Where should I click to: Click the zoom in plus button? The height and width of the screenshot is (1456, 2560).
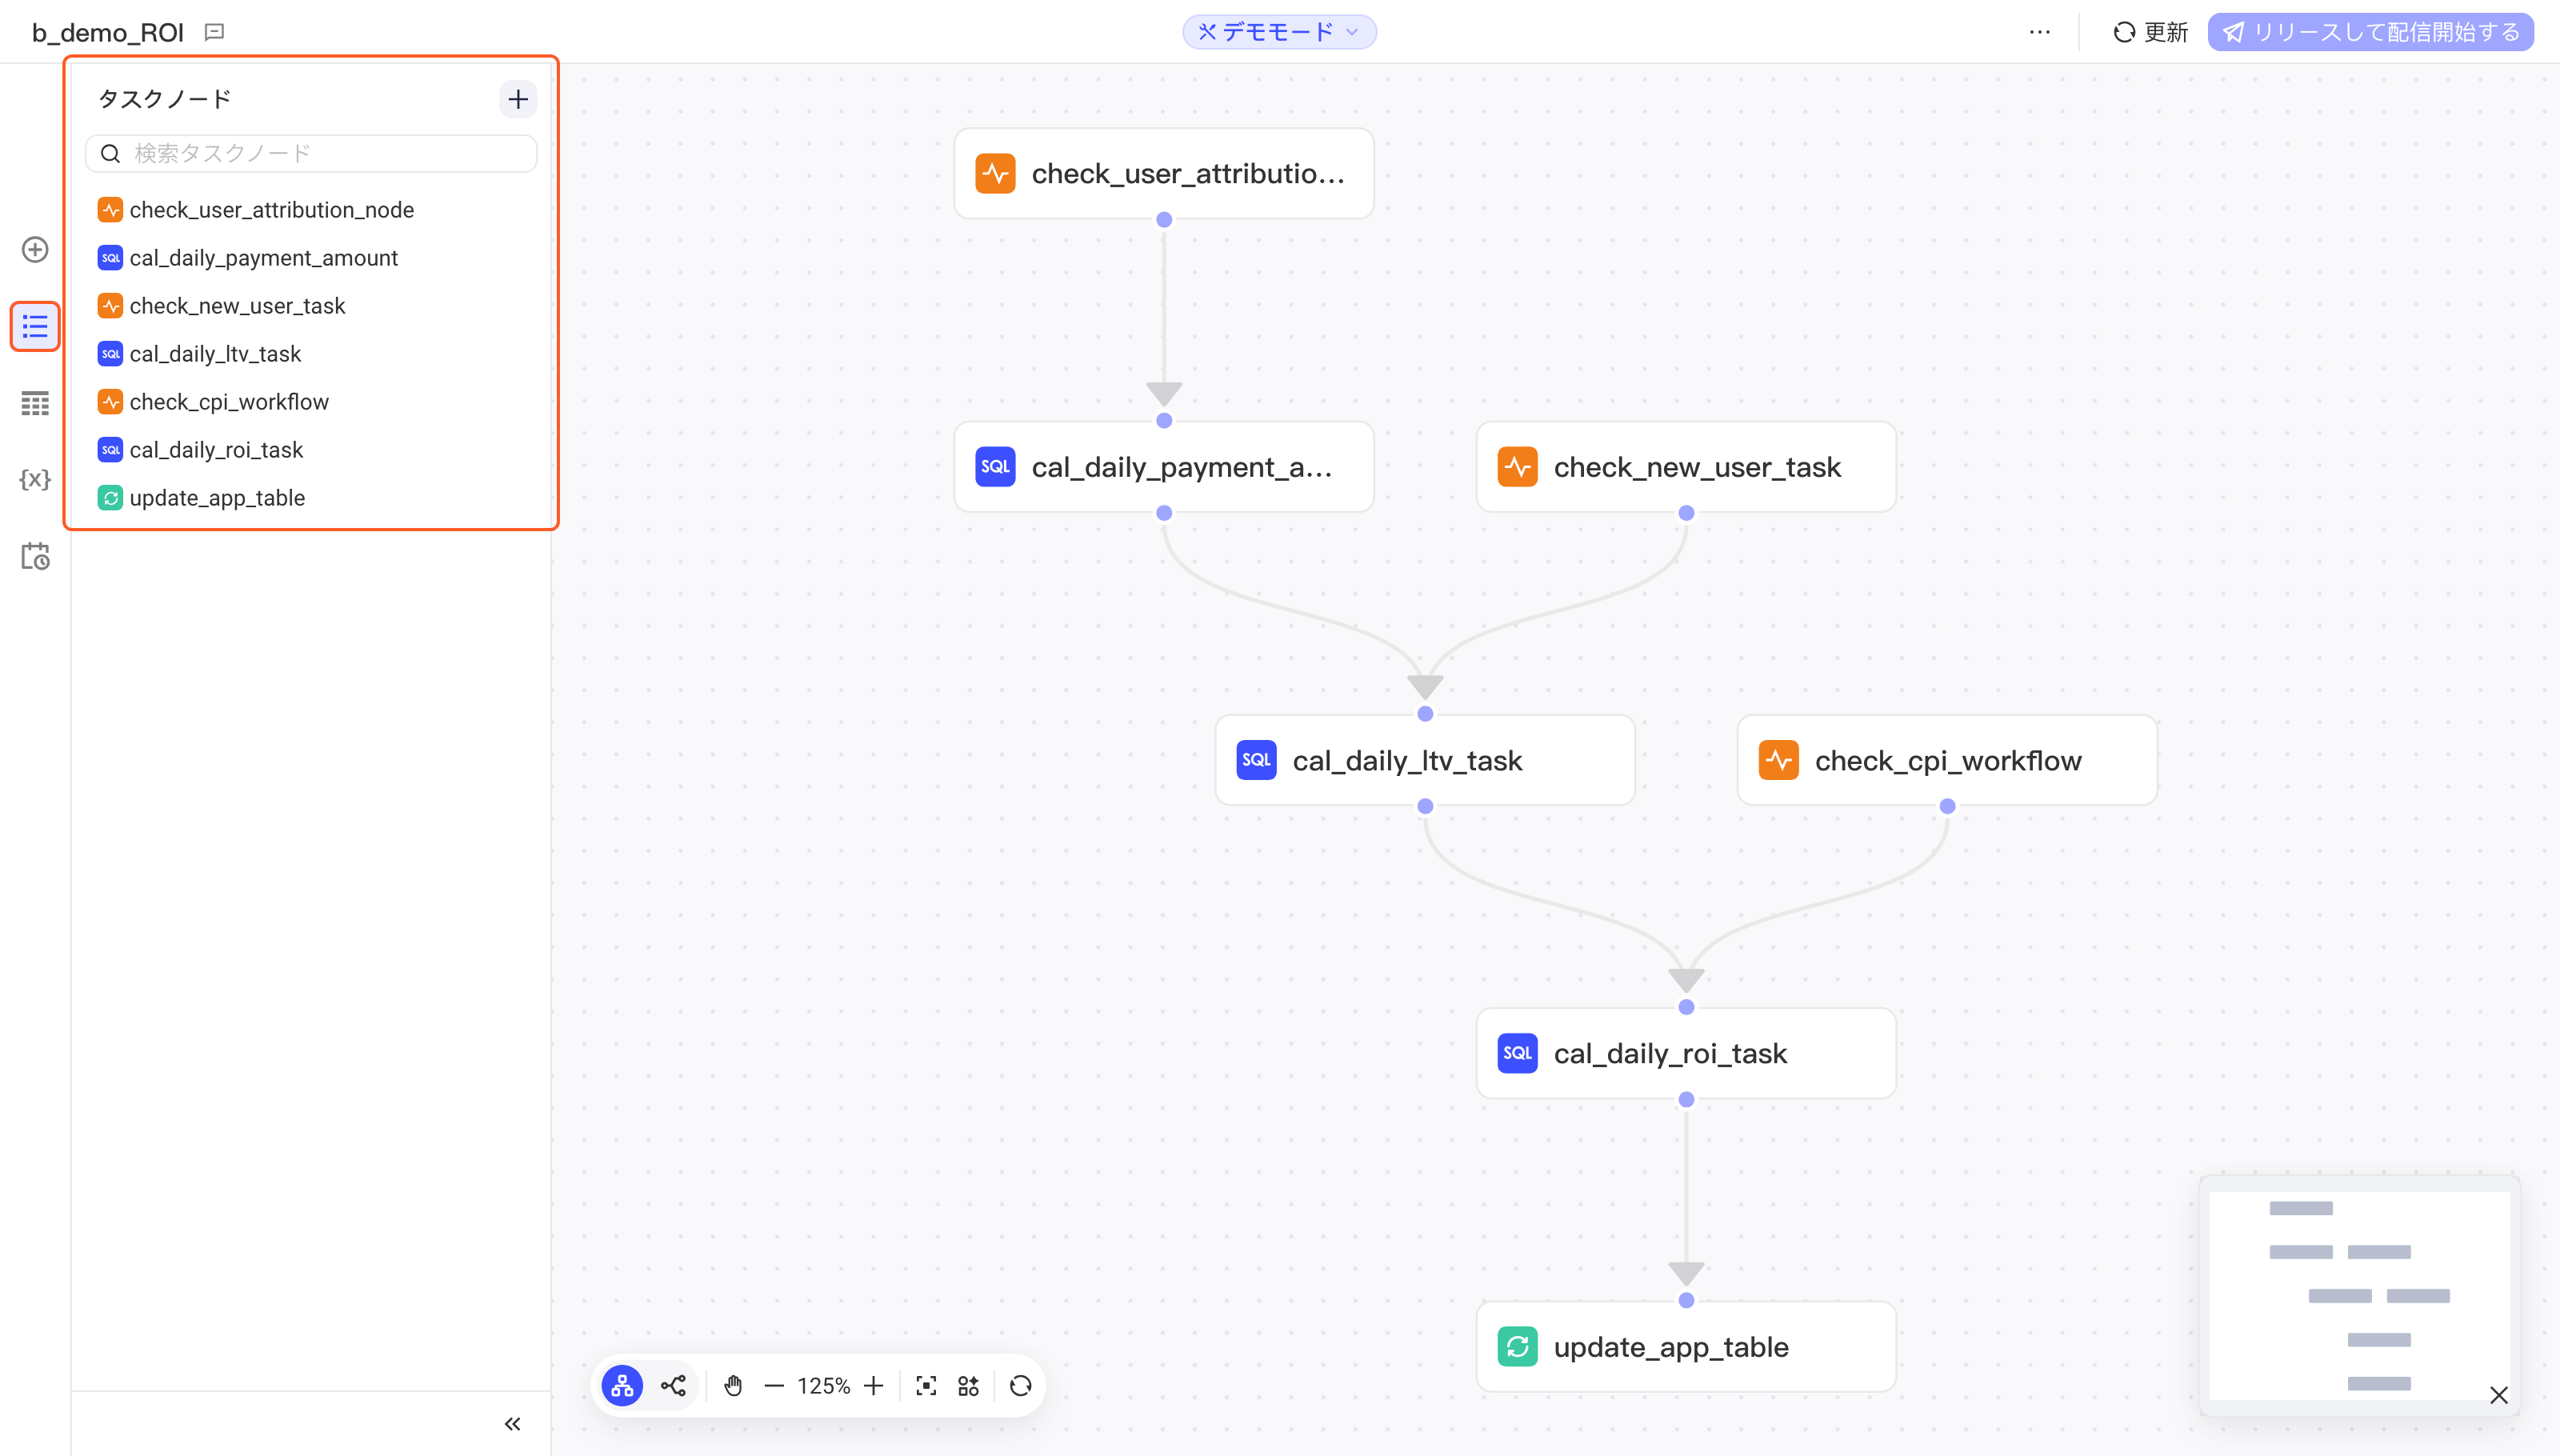874,1386
